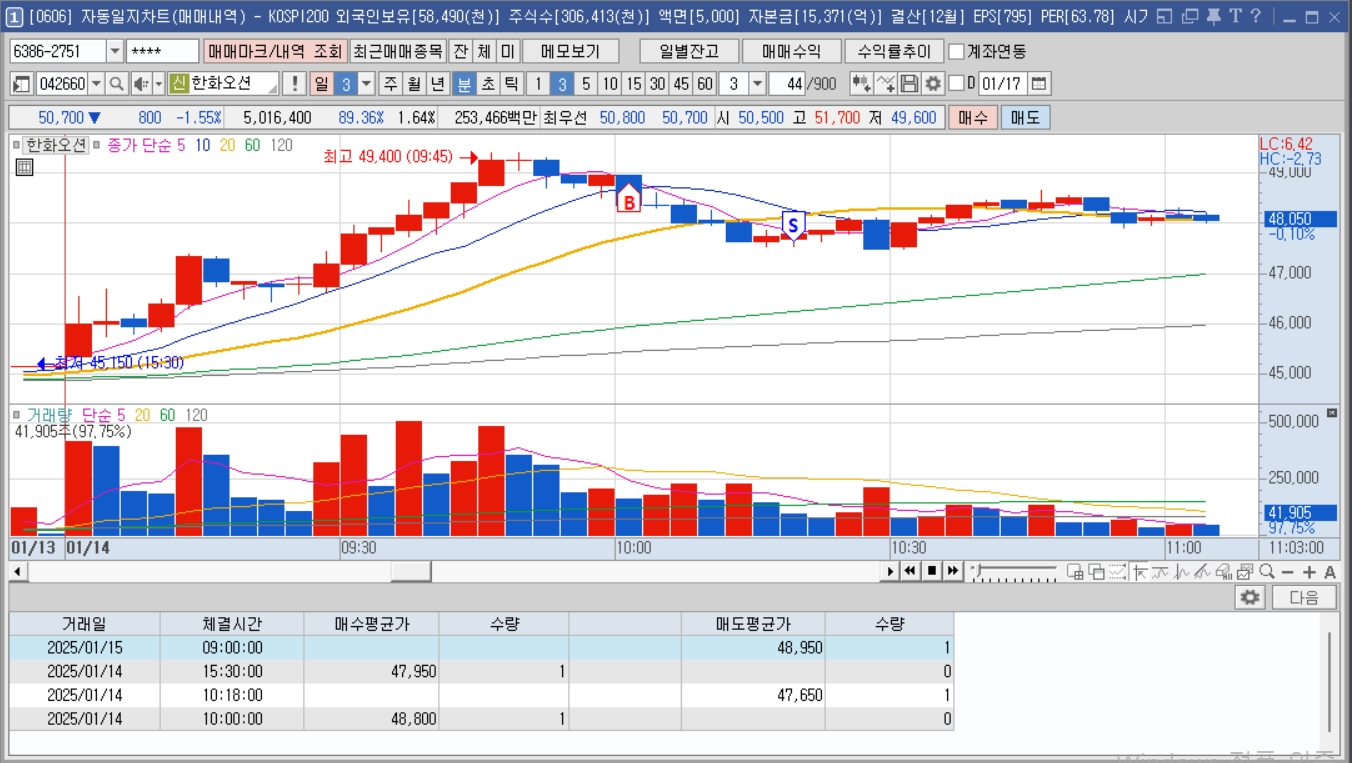Select the 월 monthly period toggle

click(x=413, y=84)
